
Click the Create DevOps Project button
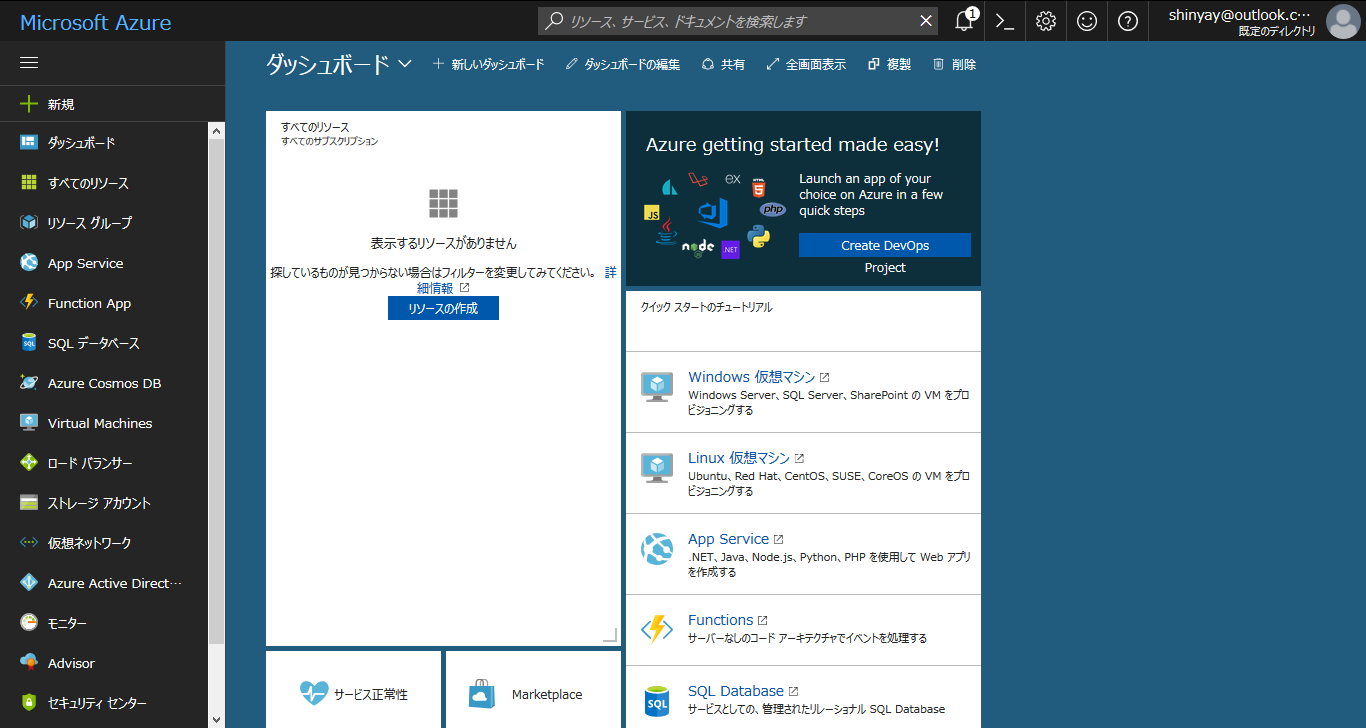pyautogui.click(x=884, y=245)
